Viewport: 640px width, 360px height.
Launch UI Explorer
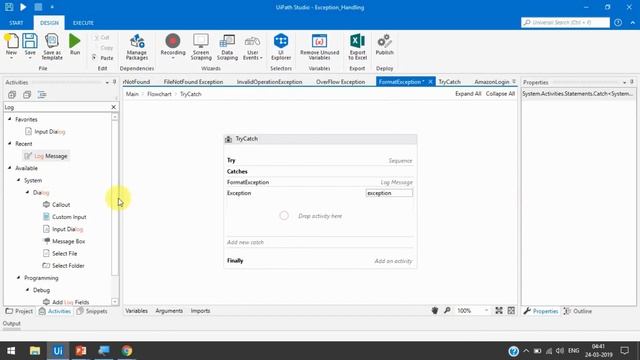pos(281,47)
